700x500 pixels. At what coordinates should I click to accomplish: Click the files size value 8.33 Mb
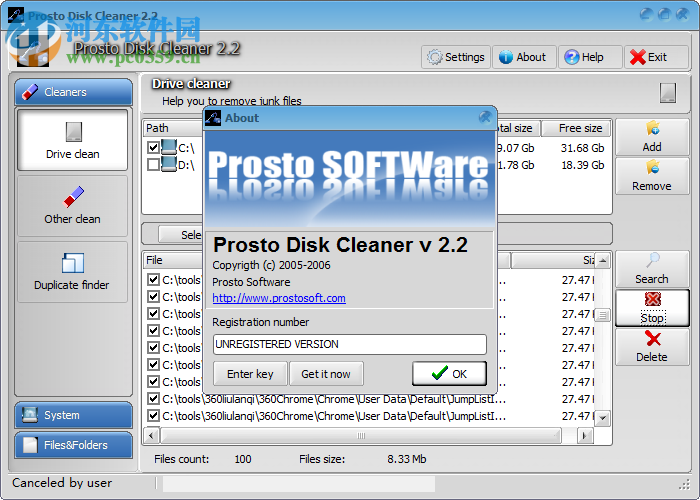pyautogui.click(x=407, y=459)
